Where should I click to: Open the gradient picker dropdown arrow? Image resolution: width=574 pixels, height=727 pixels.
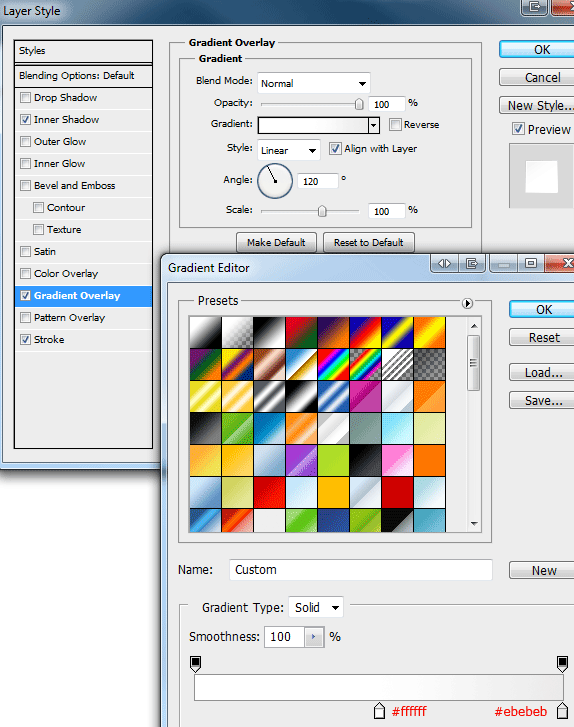(x=374, y=125)
